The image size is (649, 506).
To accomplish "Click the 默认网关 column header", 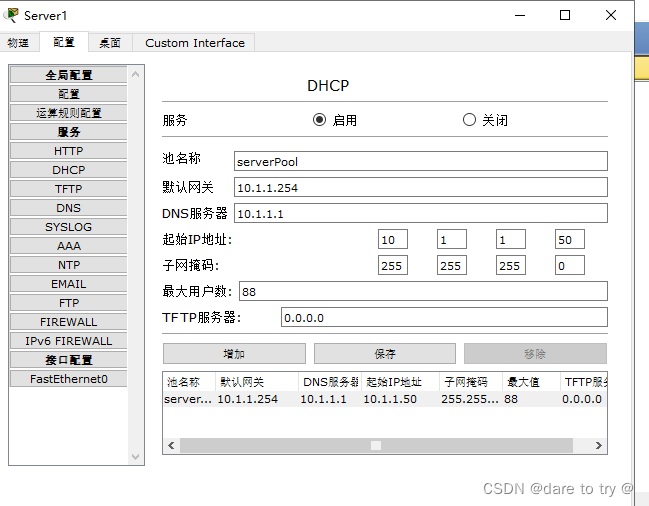I will [x=257, y=382].
